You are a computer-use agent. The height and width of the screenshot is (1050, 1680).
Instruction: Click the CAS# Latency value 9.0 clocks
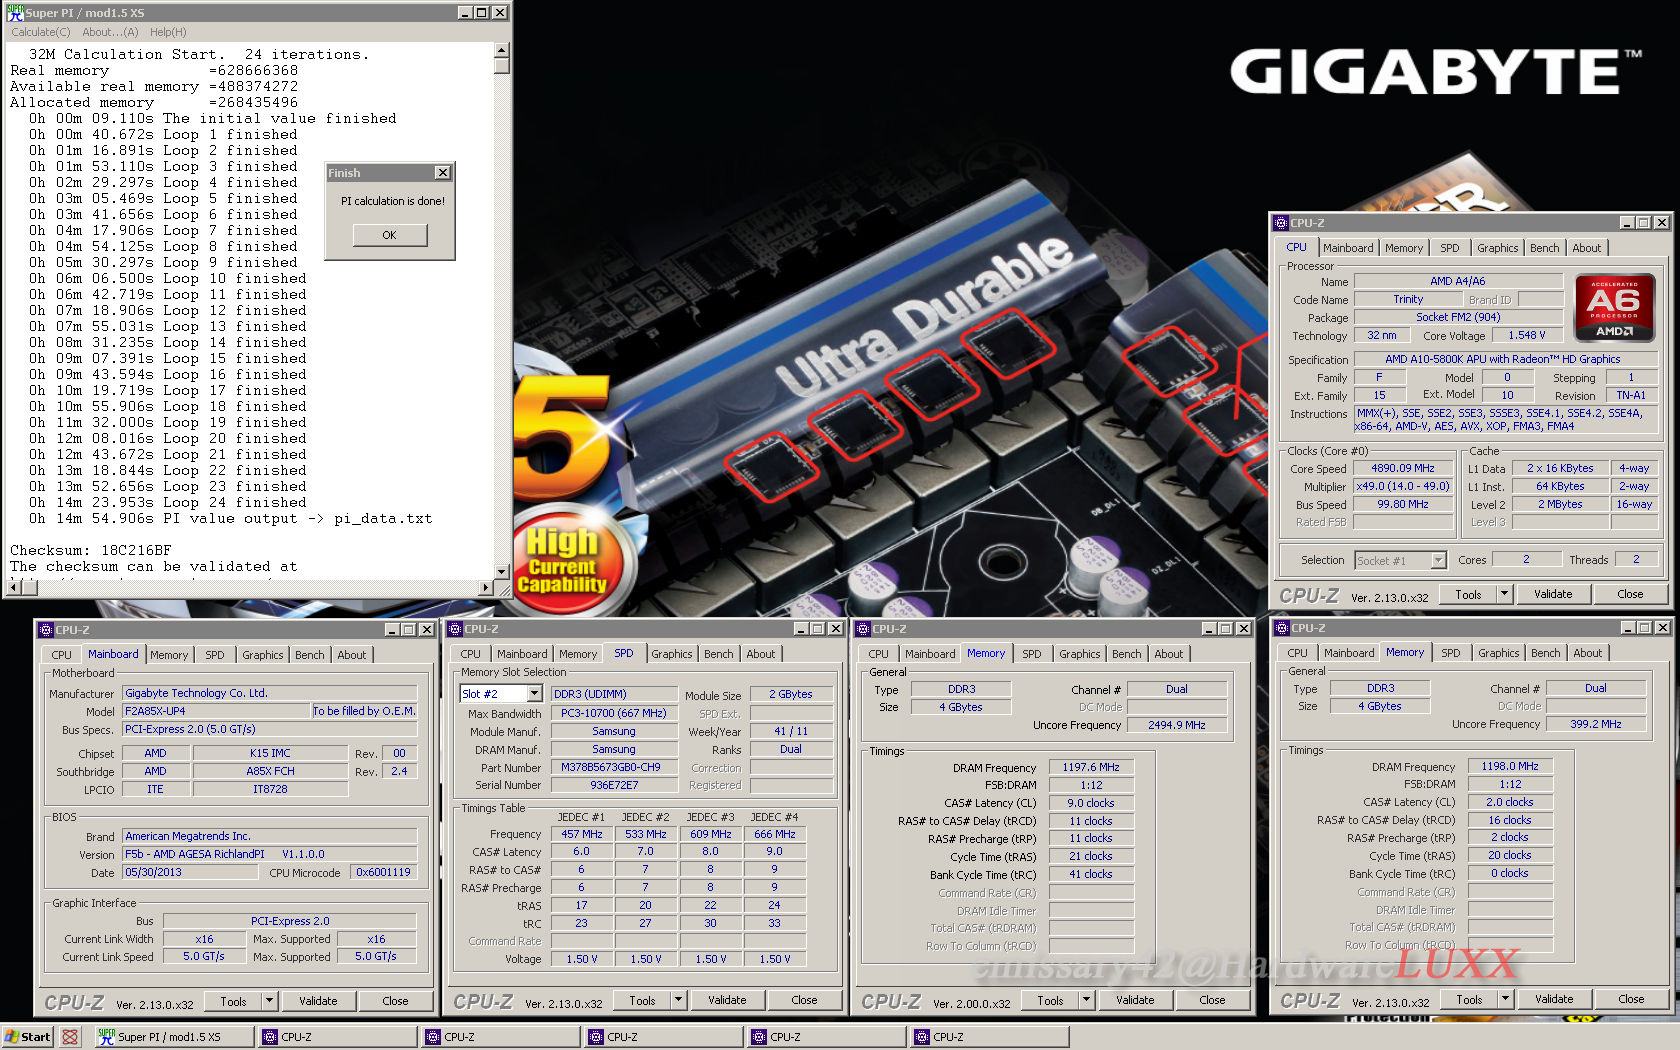pos(1090,803)
